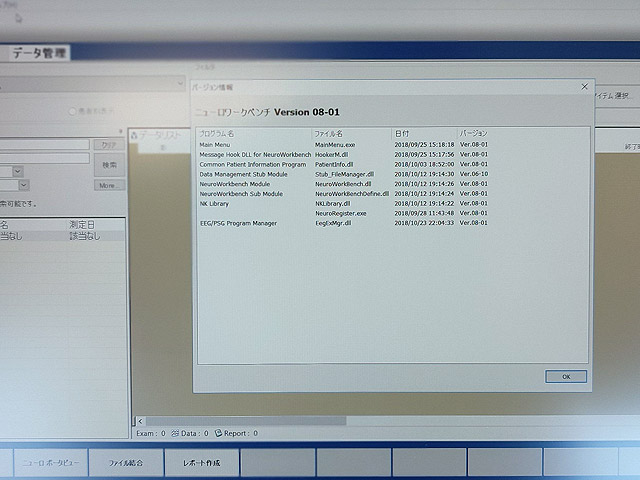
Task: Click the EegExMgr.dll file name
Action: coord(333,223)
